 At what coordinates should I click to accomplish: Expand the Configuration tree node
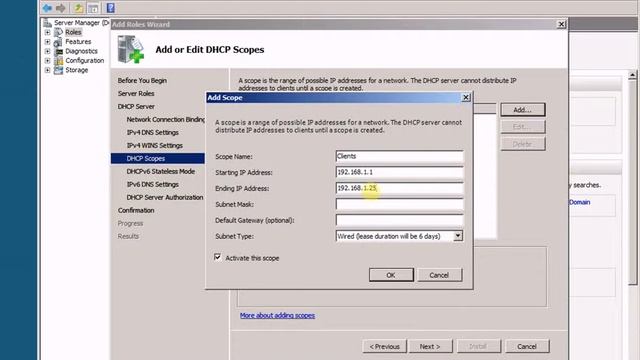coord(47,60)
